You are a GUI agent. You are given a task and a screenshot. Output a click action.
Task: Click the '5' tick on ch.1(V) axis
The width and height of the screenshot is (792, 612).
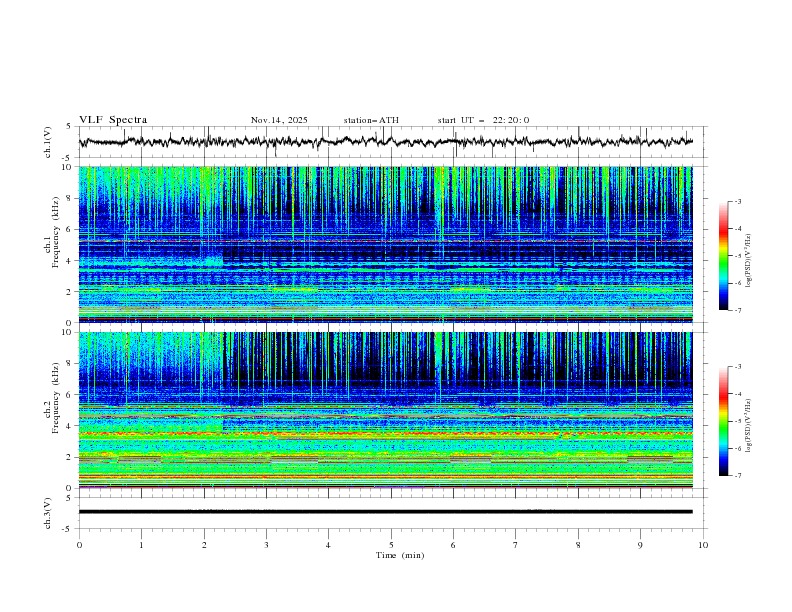coord(69,127)
